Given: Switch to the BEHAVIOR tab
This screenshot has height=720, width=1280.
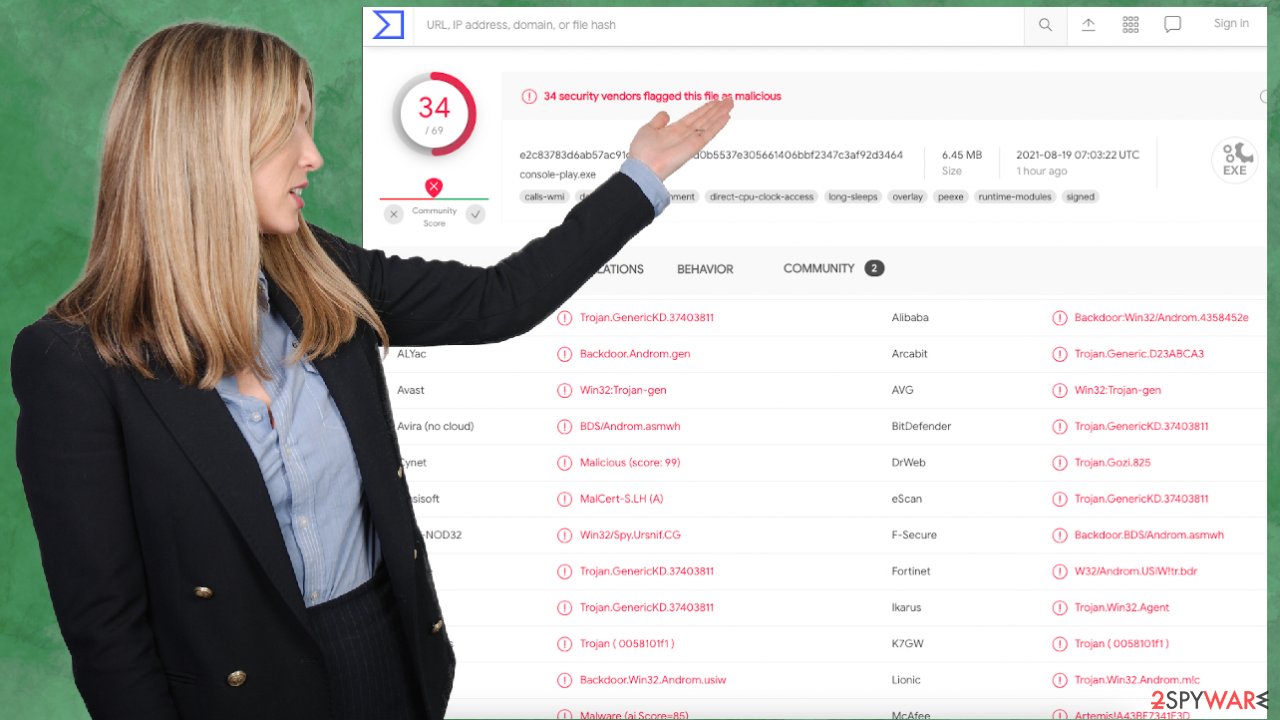Looking at the screenshot, I should click(x=705, y=269).
